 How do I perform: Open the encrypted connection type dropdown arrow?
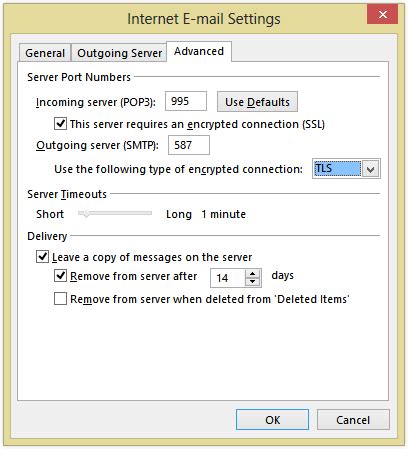pyautogui.click(x=371, y=169)
